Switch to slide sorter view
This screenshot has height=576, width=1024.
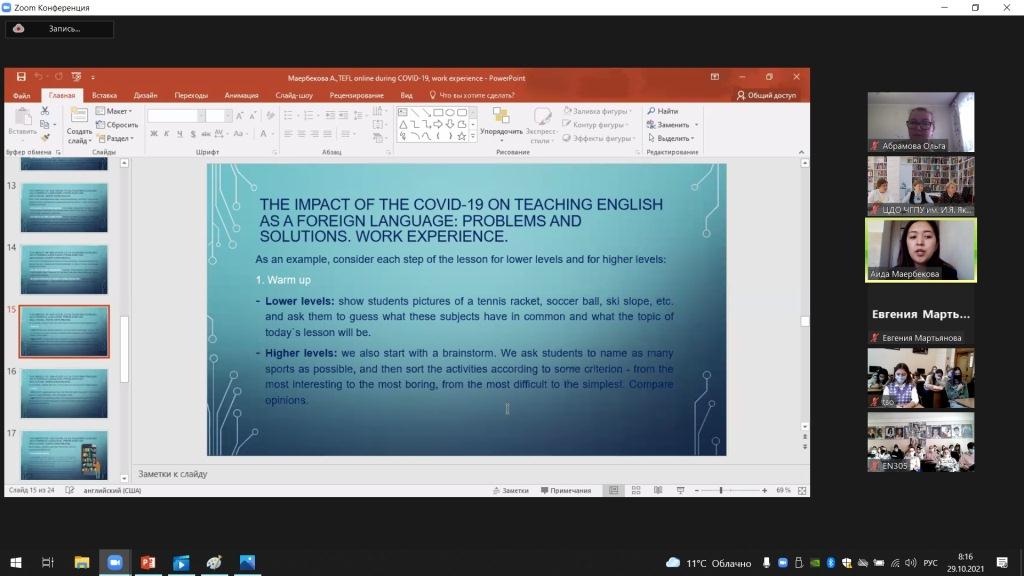coord(635,490)
